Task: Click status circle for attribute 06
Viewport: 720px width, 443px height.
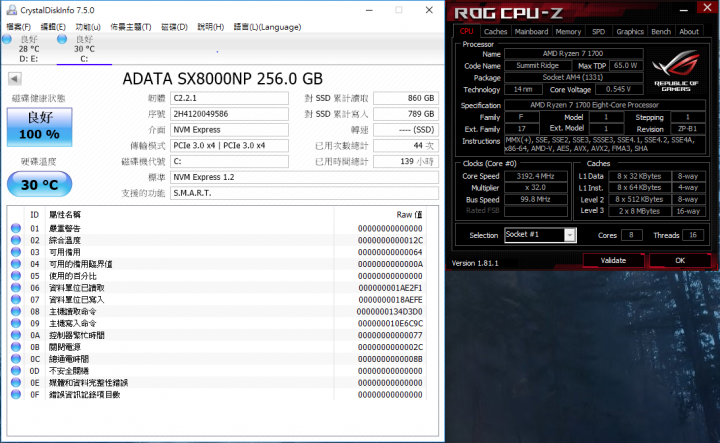Action: tap(16, 288)
